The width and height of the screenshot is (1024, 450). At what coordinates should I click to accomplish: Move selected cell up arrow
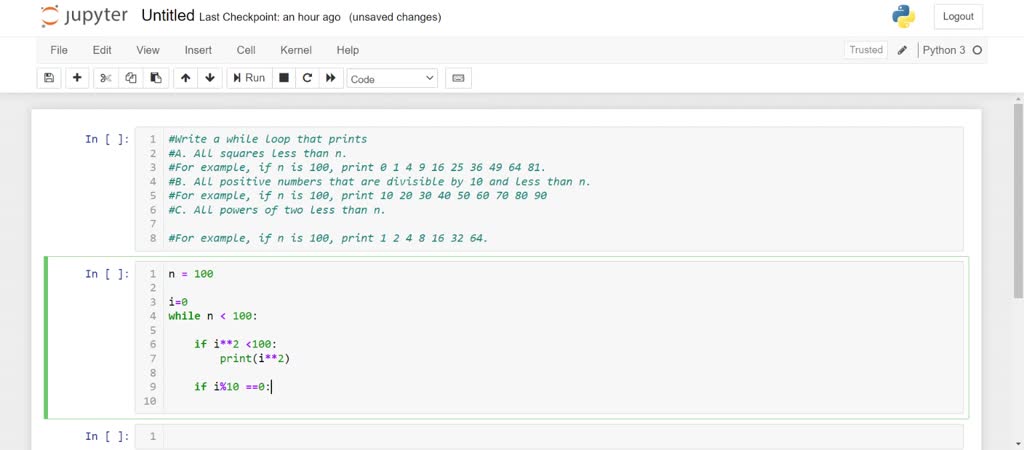(185, 78)
